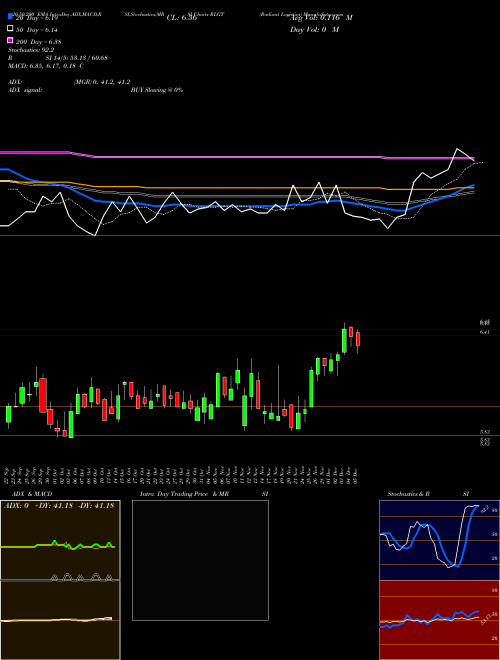Click the 'ADX: 0 +DY: 41.18 -DY: 41.18' readout
The height and width of the screenshot is (660, 500).
(x=59, y=506)
